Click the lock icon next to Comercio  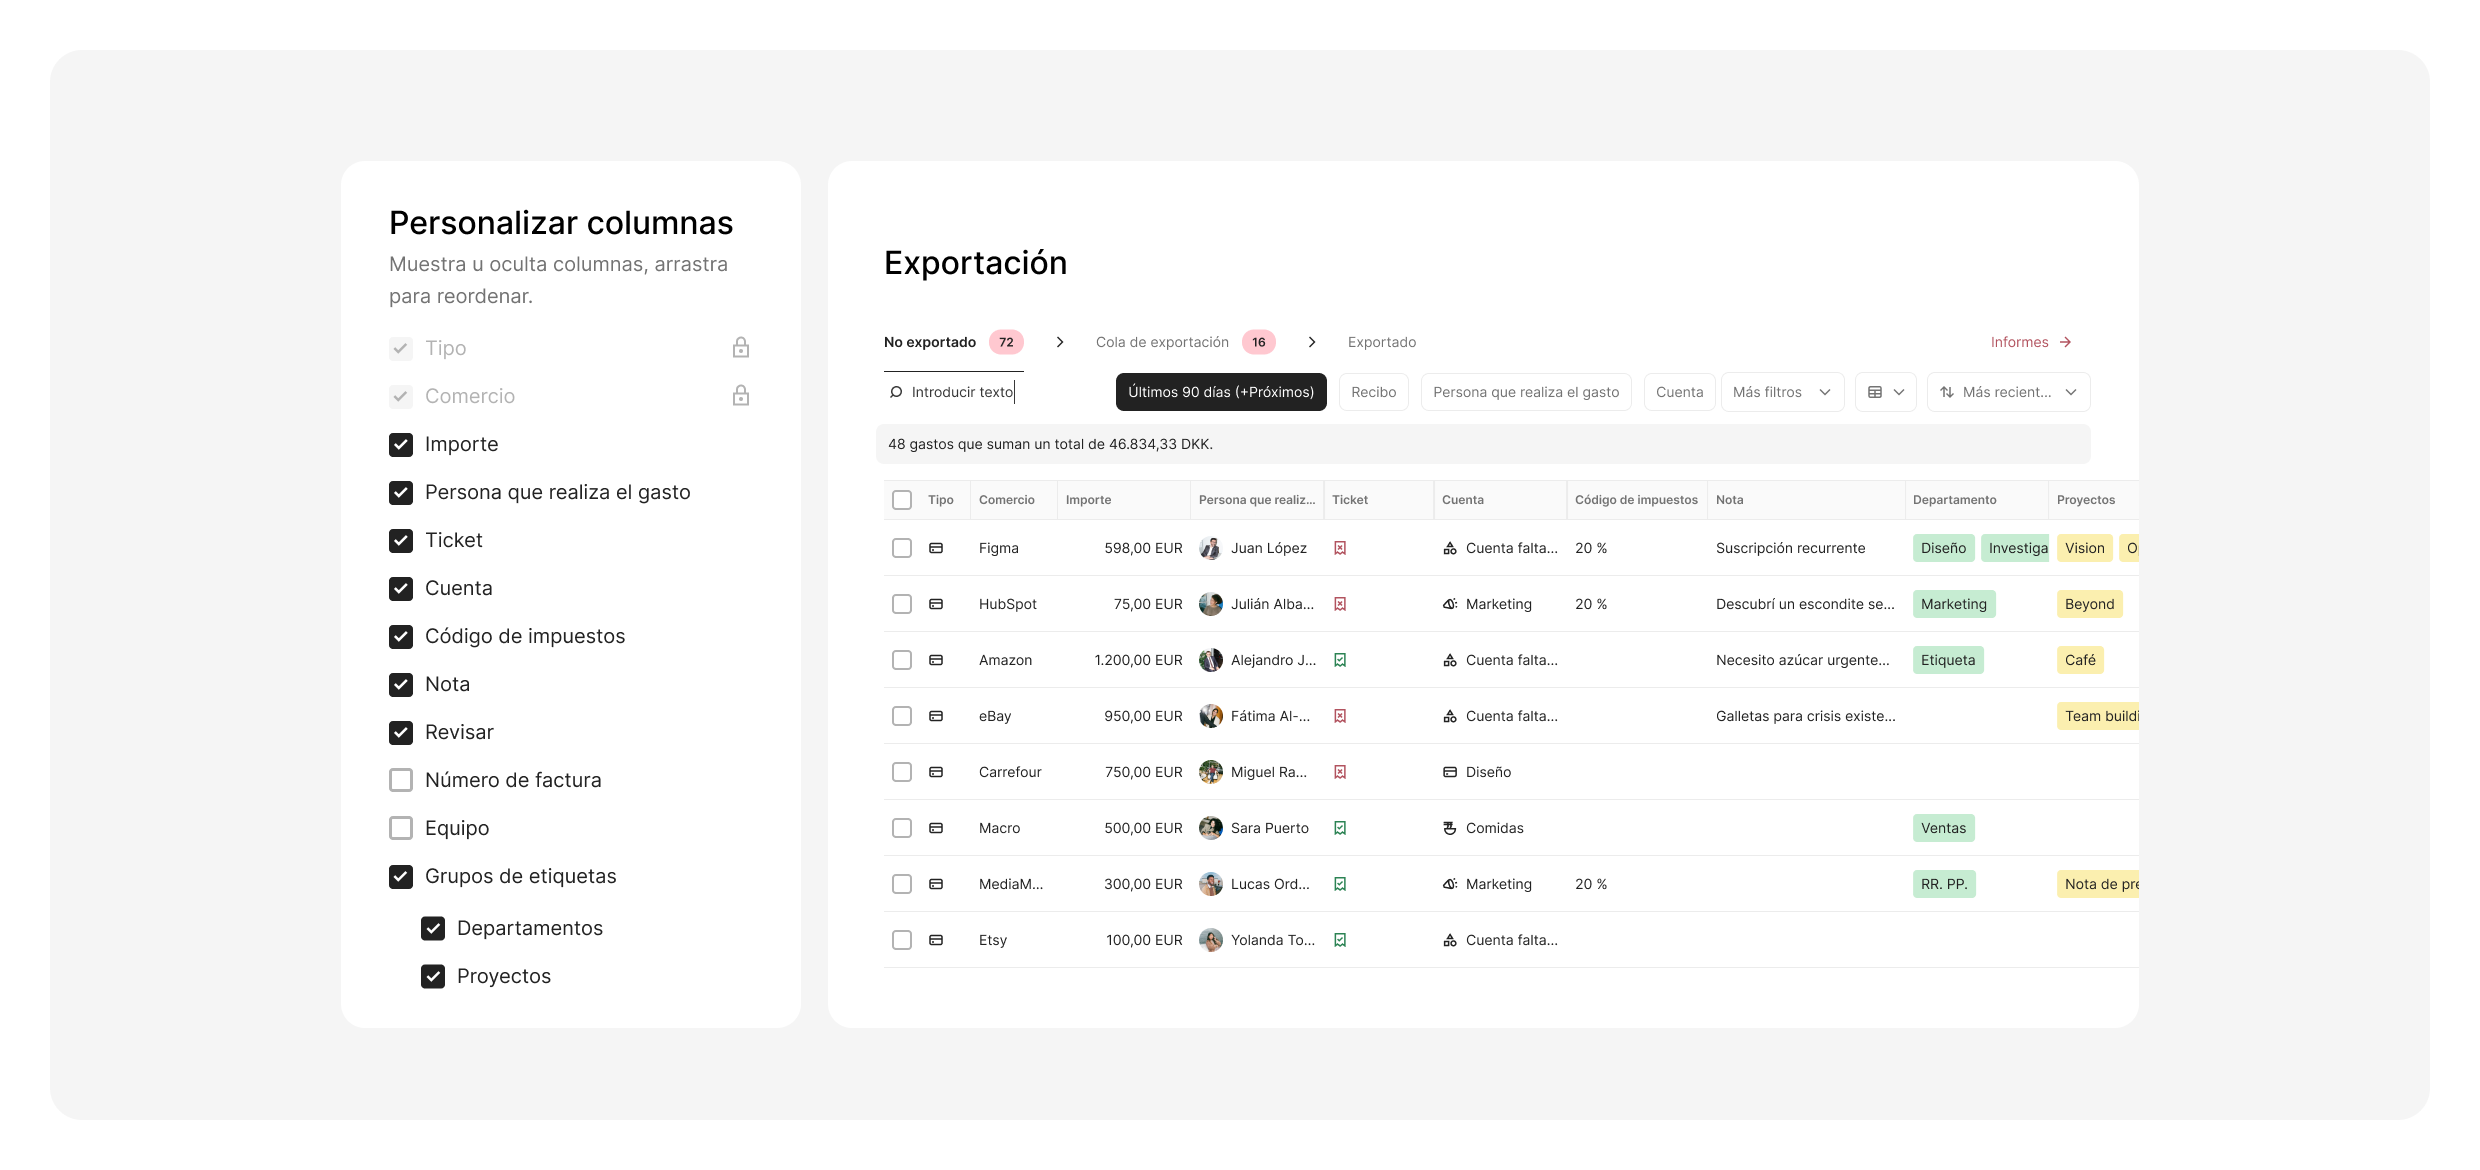tap(740, 396)
